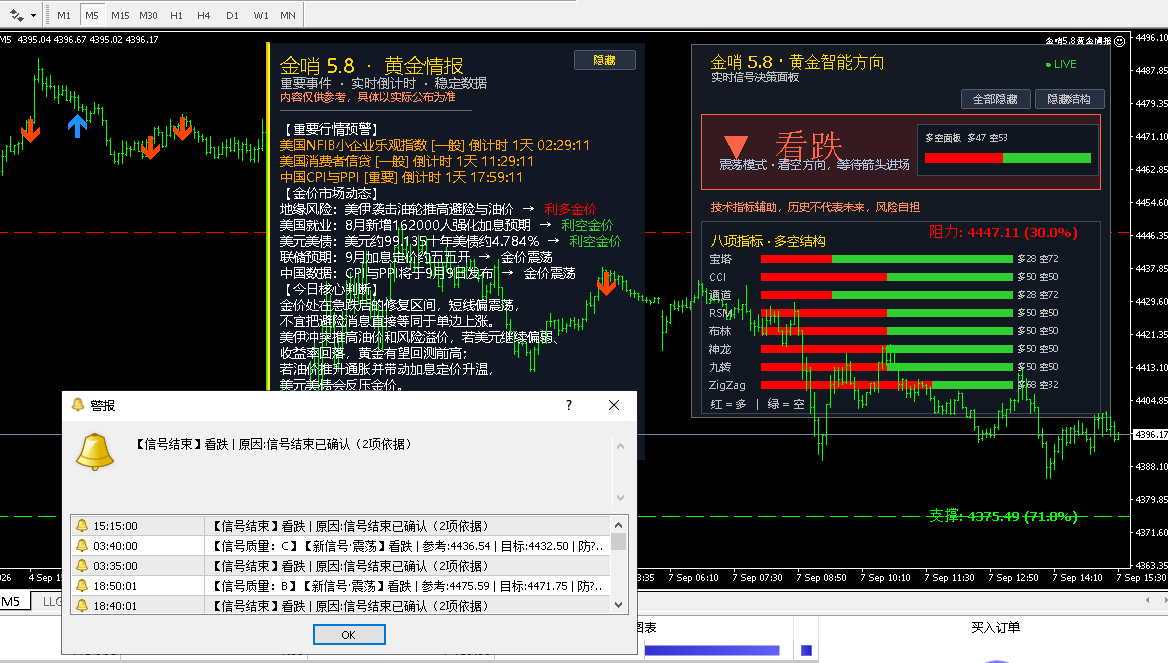Click the 买入订单 label at bottom

[995, 627]
